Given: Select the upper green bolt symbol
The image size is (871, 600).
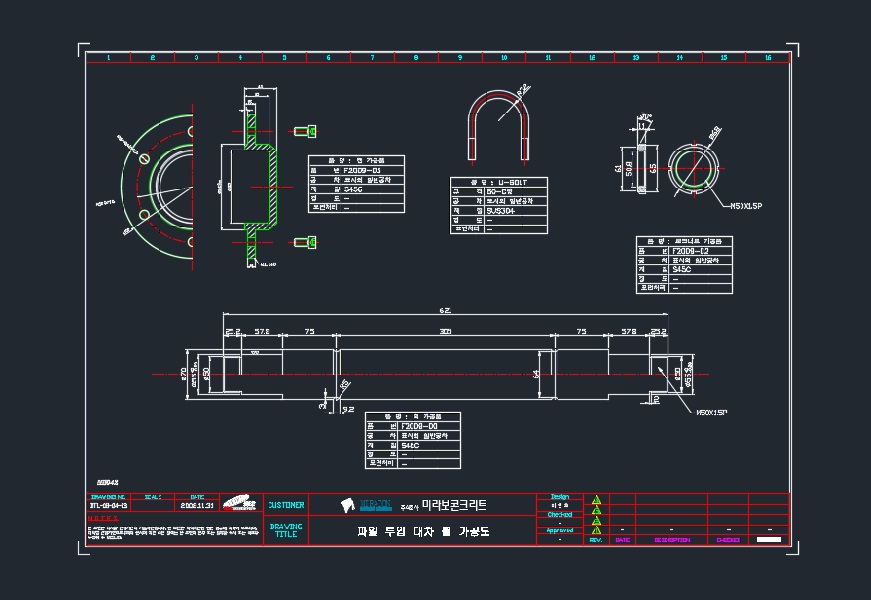Looking at the screenshot, I should coord(305,132).
